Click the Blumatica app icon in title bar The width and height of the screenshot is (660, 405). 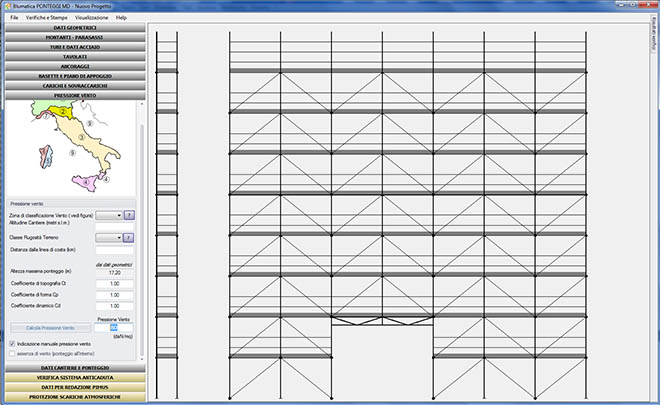point(5,5)
